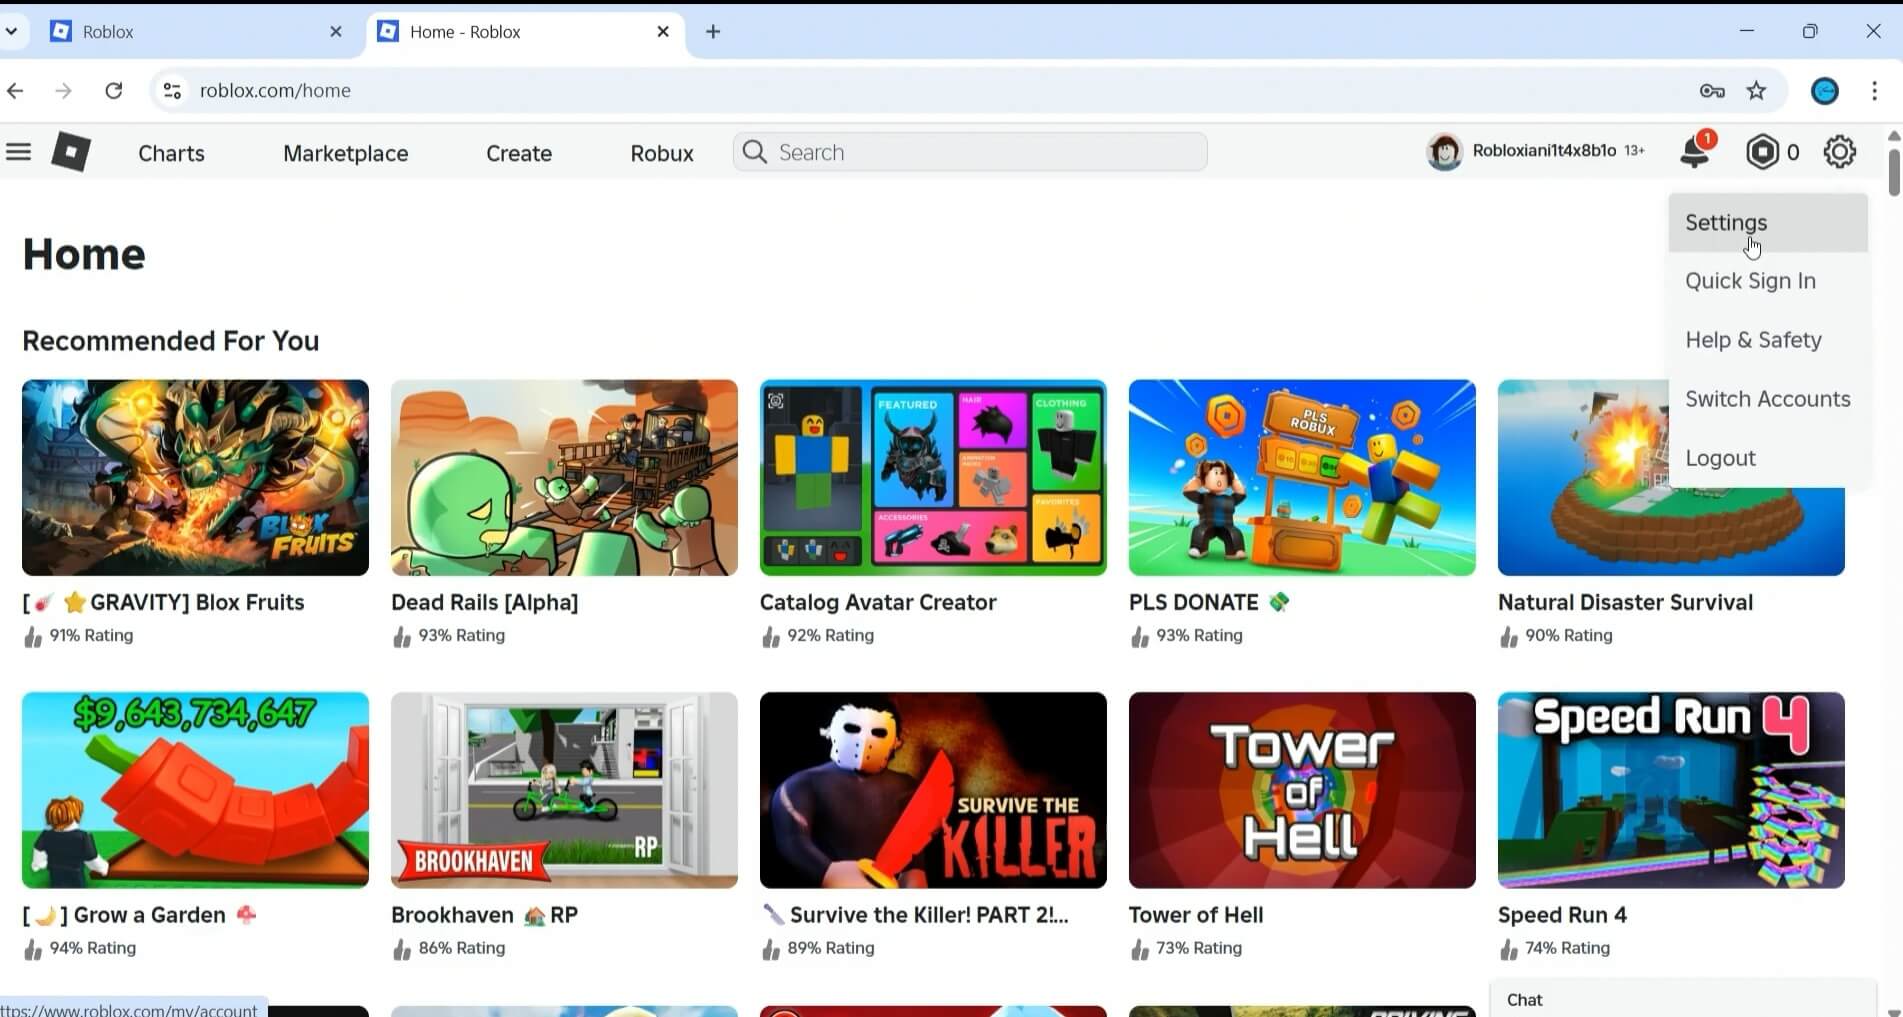
Task: Open the PLS DONATE thumbnail
Action: (1302, 477)
